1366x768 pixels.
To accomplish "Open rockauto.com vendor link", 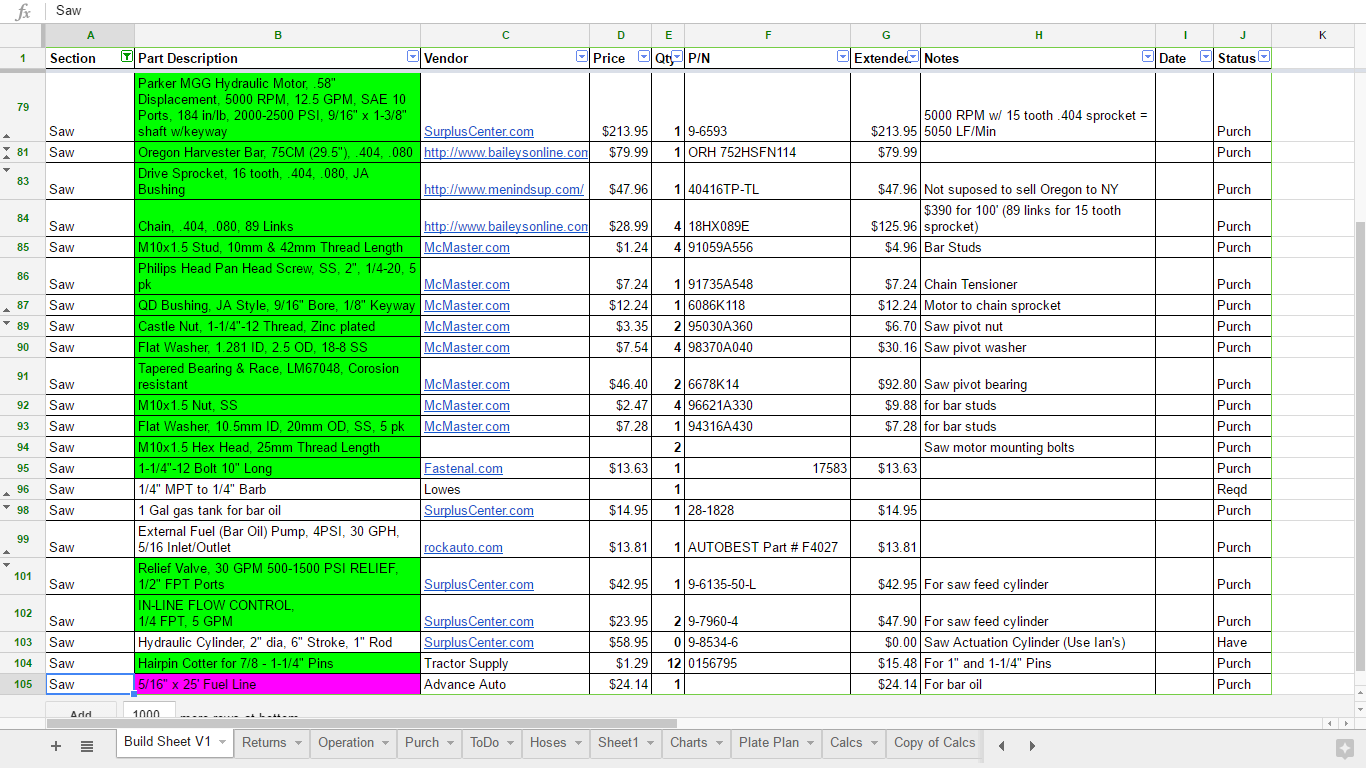I will coord(463,547).
